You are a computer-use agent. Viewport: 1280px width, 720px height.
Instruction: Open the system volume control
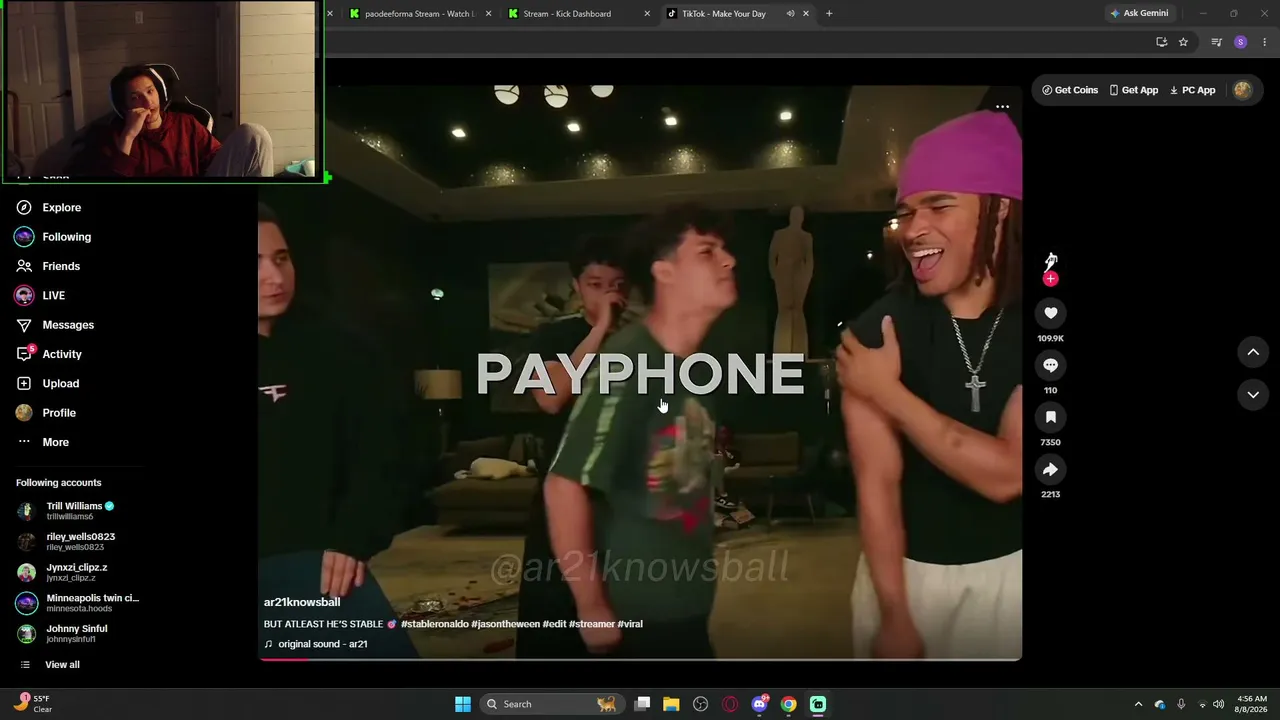point(1218,704)
